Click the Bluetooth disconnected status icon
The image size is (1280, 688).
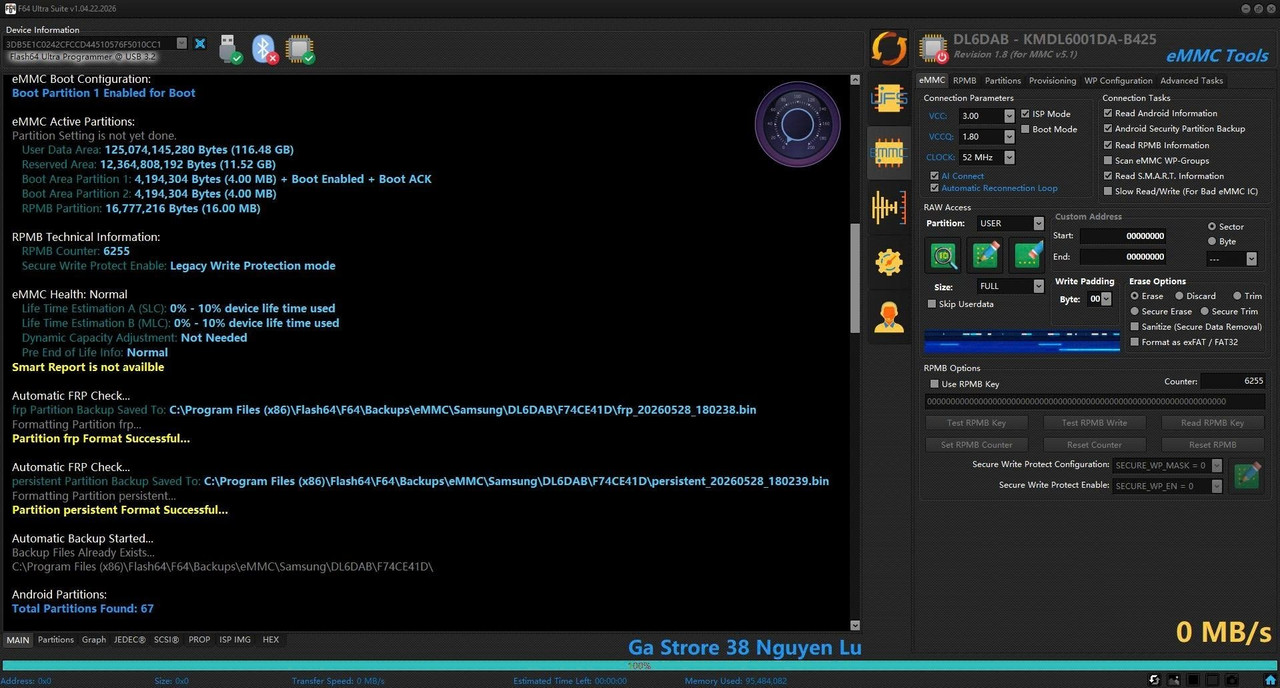pyautogui.click(x=264, y=48)
